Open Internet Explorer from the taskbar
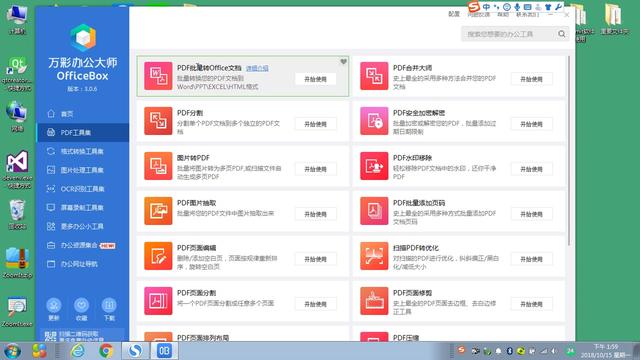Viewport: 640px width, 360px height. pyautogui.click(x=78, y=351)
